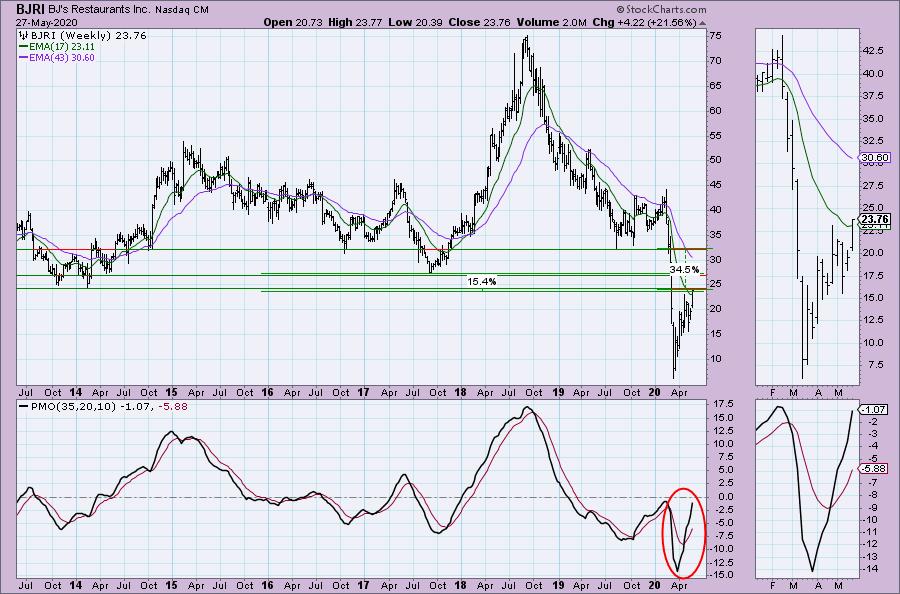The width and height of the screenshot is (900, 594).
Task: Click the "37.5" label on the zoom panel axis
Action: (x=874, y=95)
